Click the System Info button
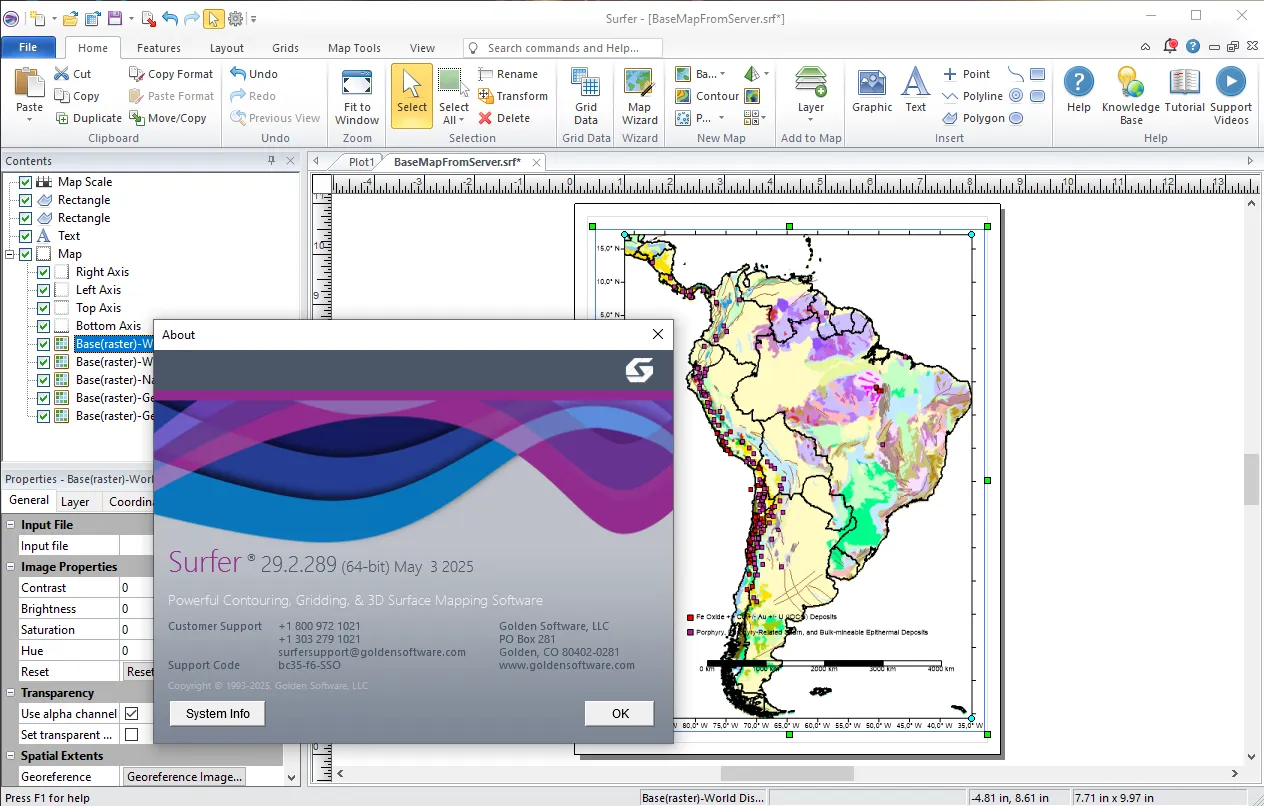This screenshot has width=1264, height=806. 218,713
